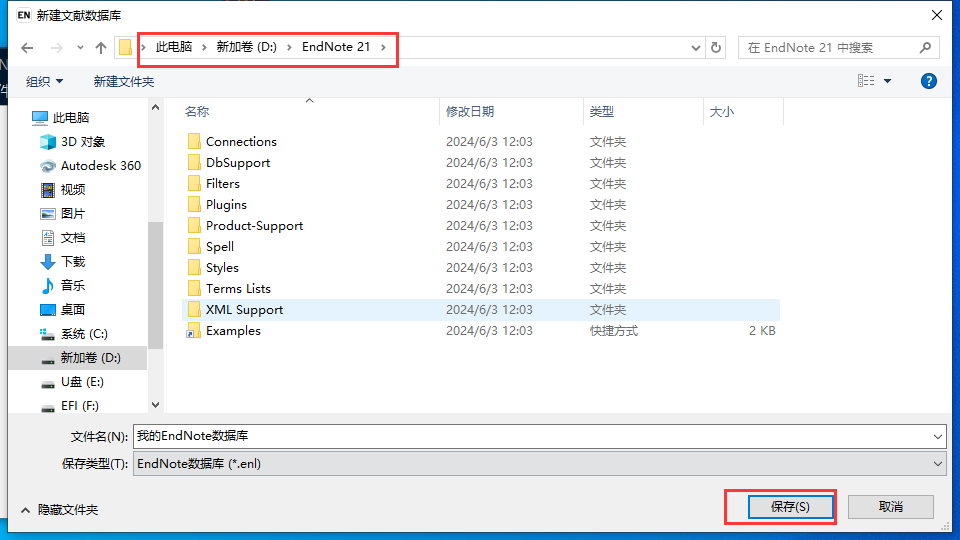Select the XML Support folder

point(481,310)
